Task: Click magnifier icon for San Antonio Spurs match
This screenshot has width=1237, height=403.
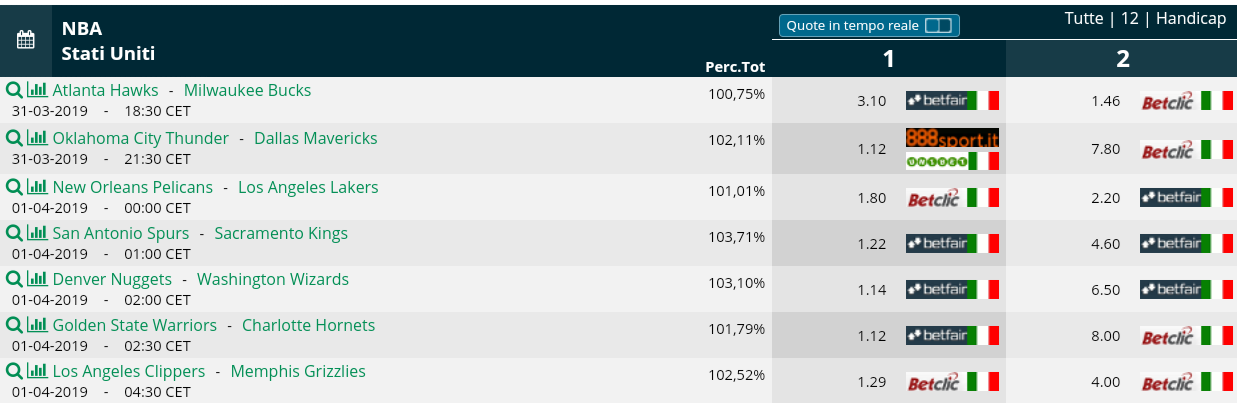Action: click(14, 233)
